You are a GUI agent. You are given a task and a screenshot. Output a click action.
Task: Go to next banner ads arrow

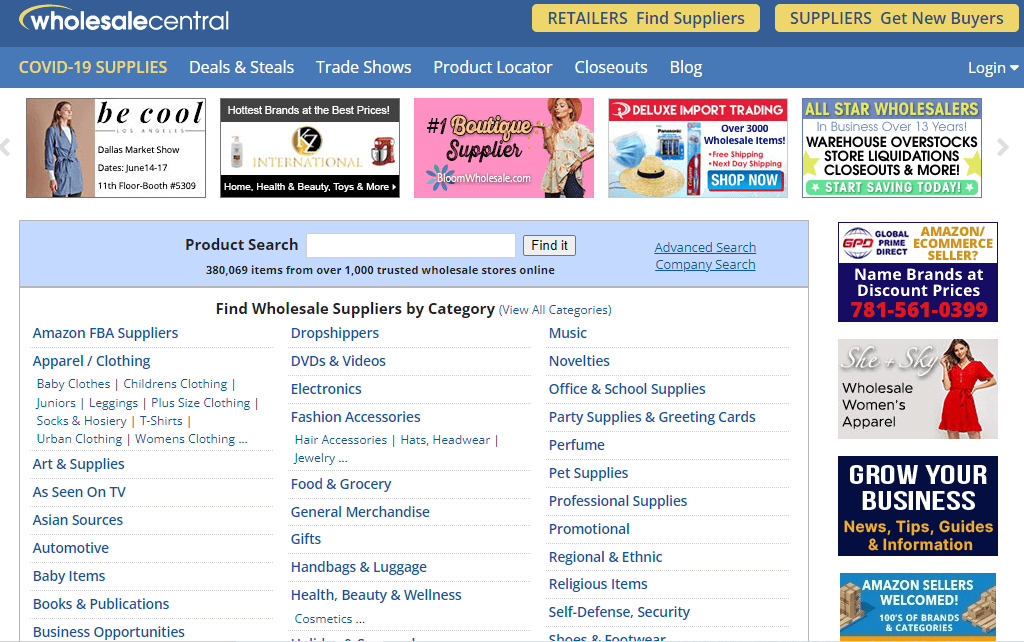(x=1002, y=148)
